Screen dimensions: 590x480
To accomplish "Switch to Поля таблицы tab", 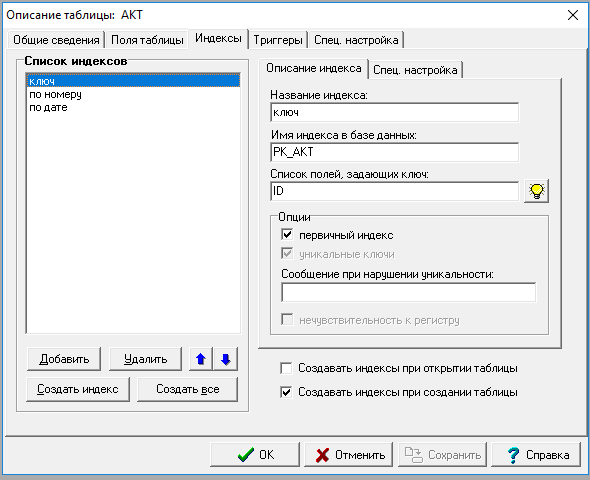I will pos(147,40).
